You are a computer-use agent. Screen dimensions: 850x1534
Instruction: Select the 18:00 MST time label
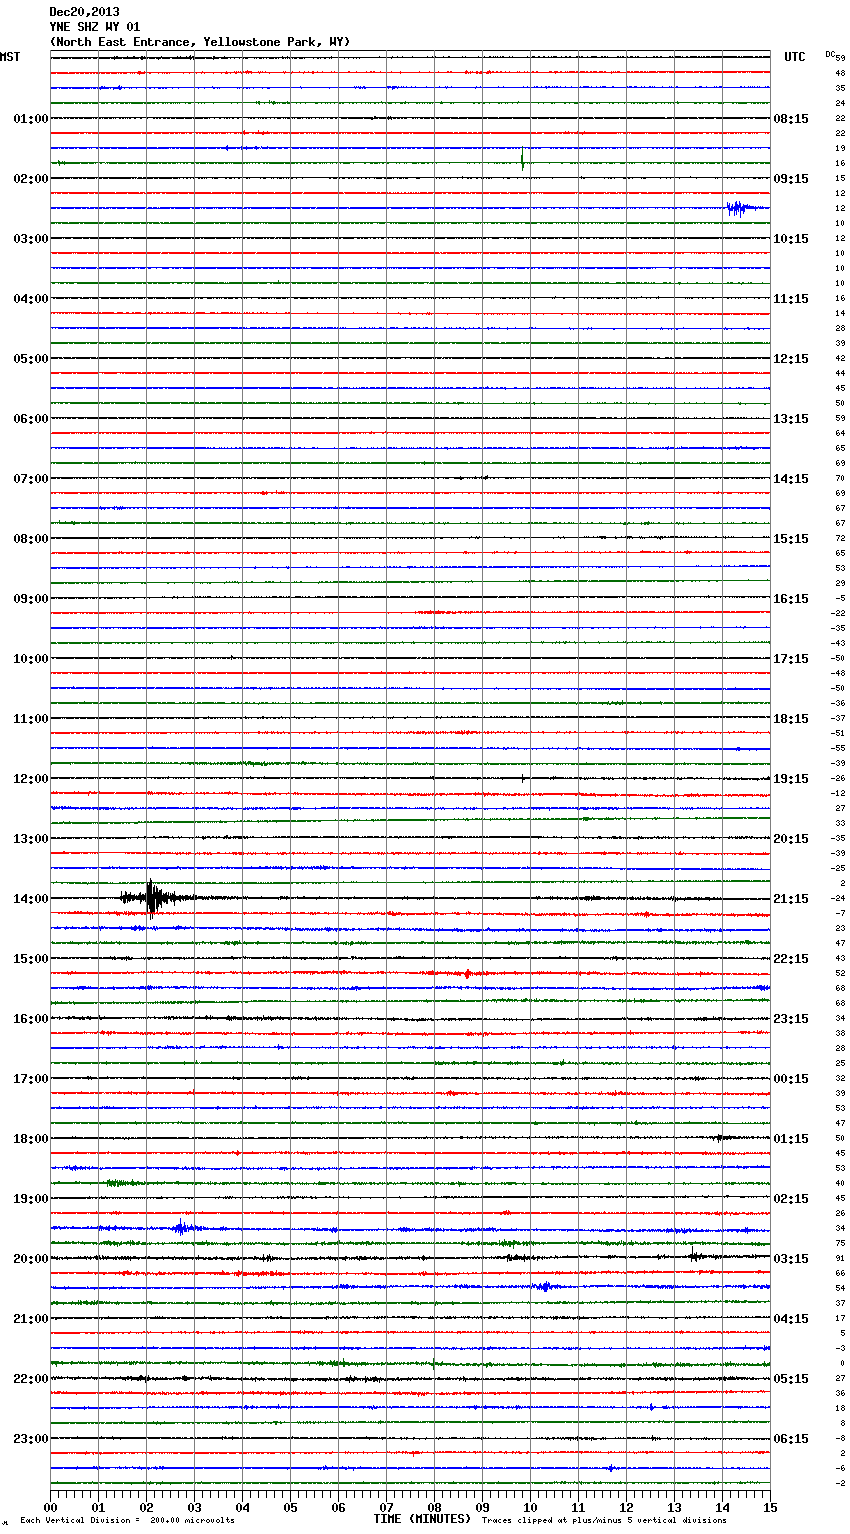[31, 1139]
